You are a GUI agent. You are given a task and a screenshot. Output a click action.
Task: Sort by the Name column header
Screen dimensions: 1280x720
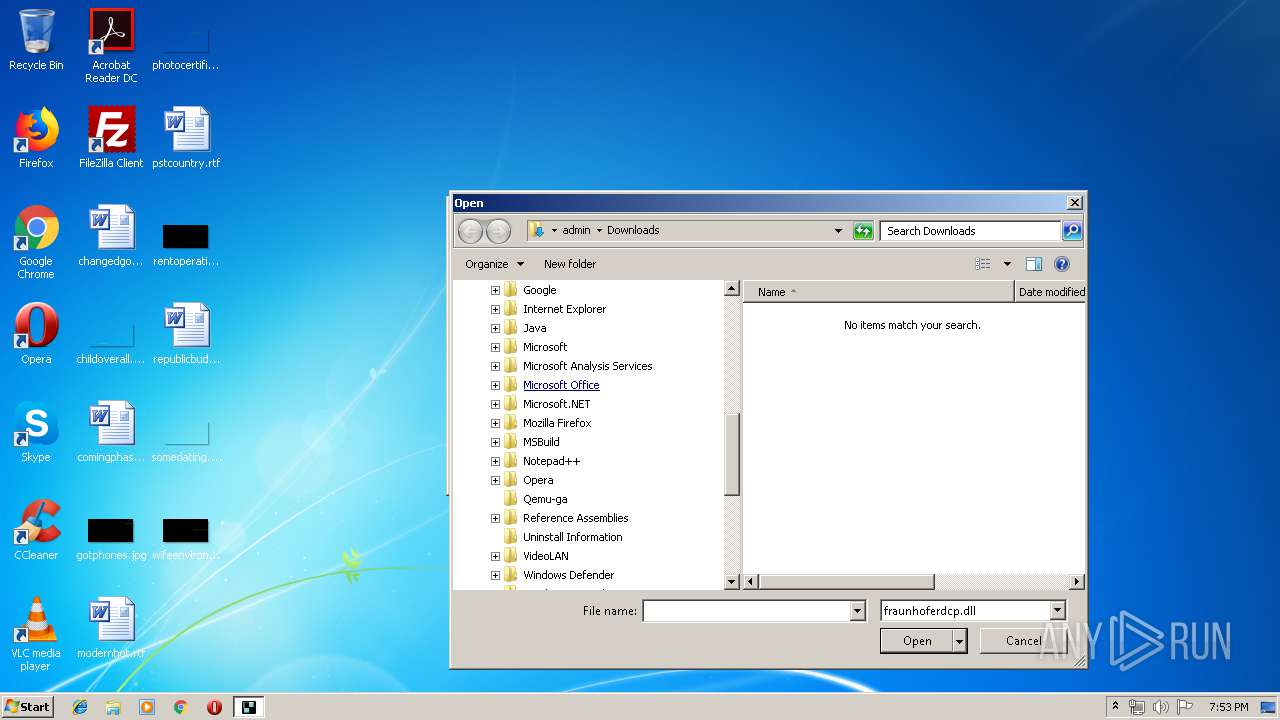coord(878,292)
